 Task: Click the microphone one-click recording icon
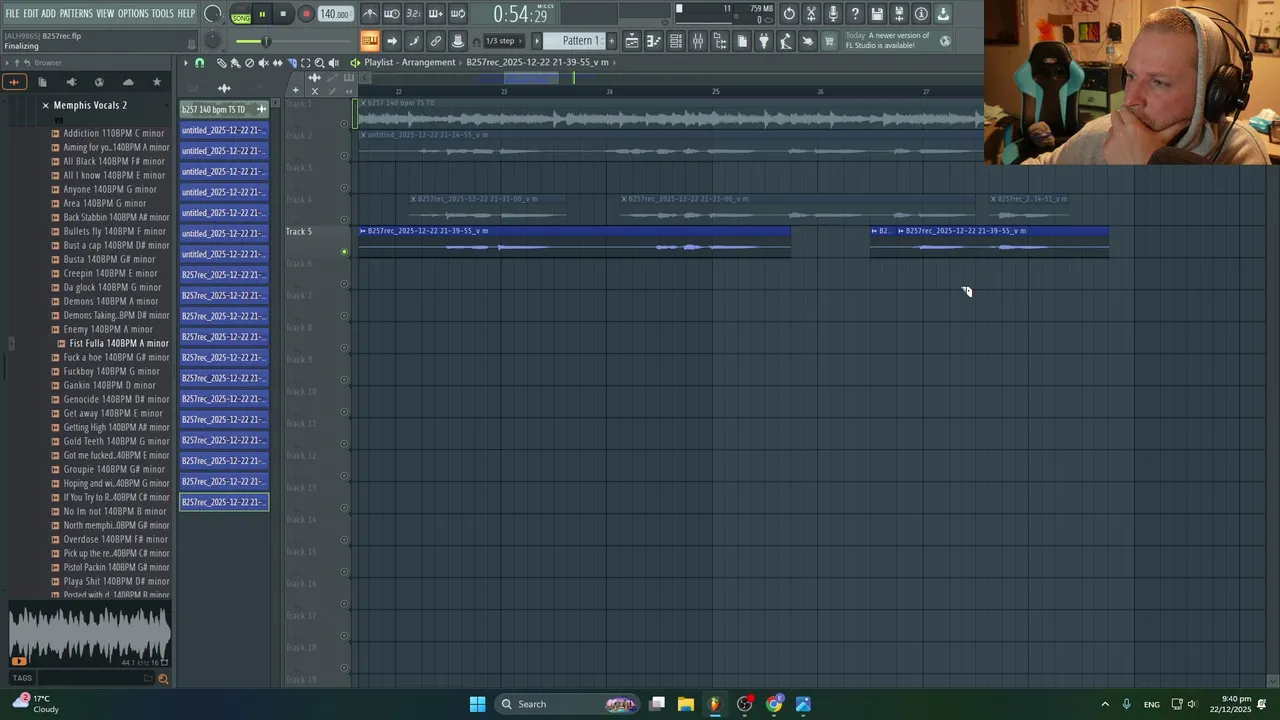(x=833, y=14)
